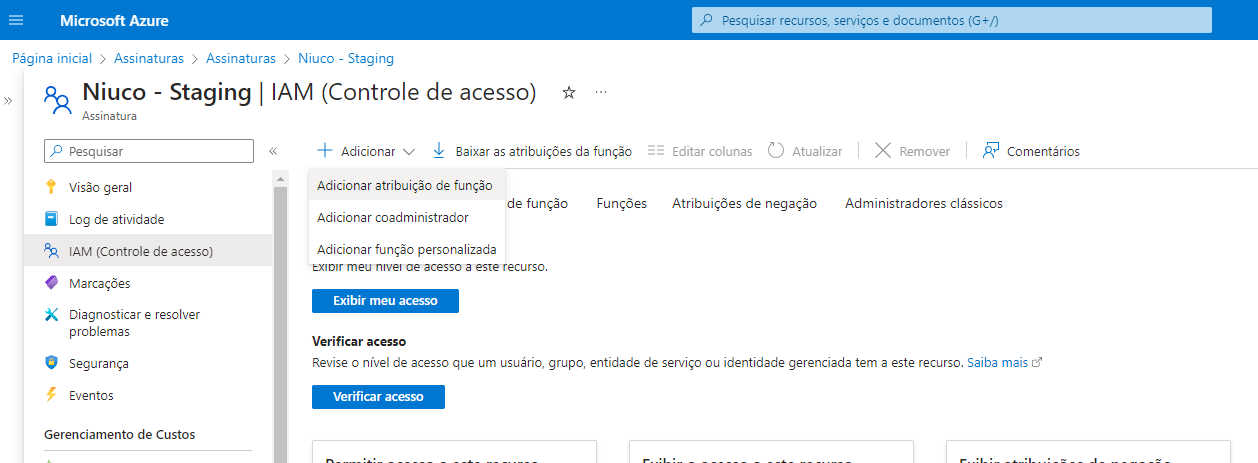1258x463 pixels.
Task: Favorite this page with the star icon
Action: [x=569, y=93]
